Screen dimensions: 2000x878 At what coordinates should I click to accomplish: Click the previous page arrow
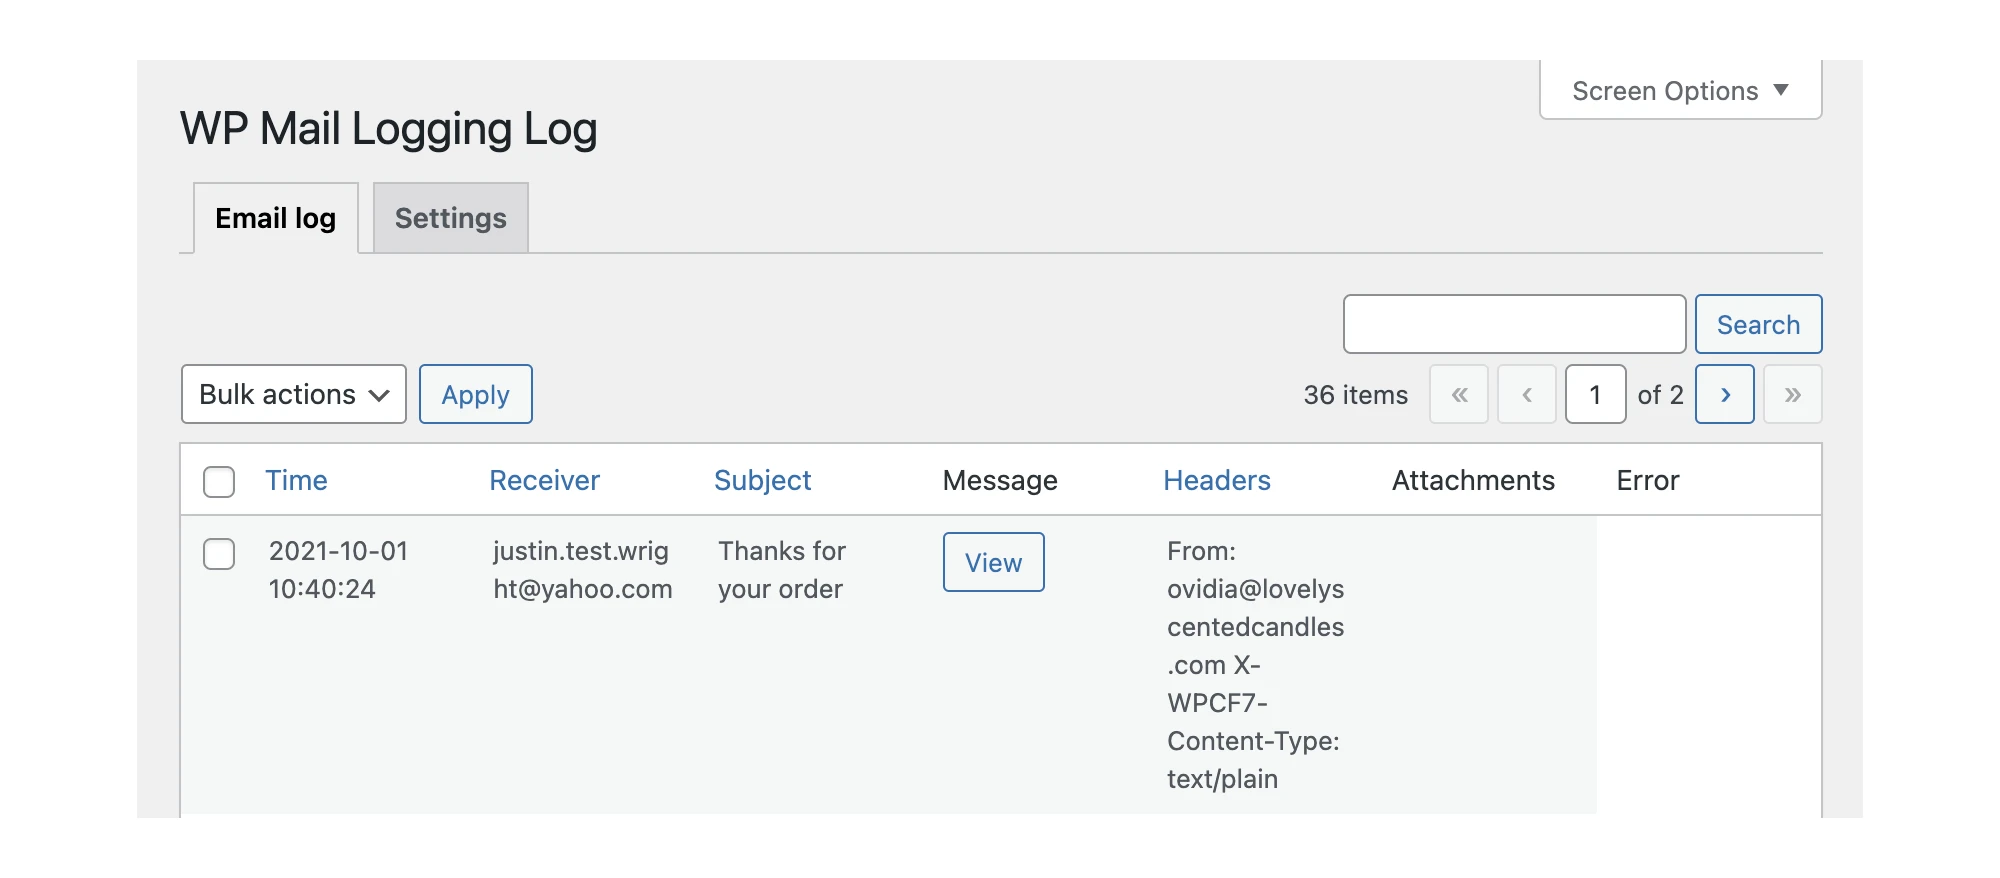(x=1526, y=395)
